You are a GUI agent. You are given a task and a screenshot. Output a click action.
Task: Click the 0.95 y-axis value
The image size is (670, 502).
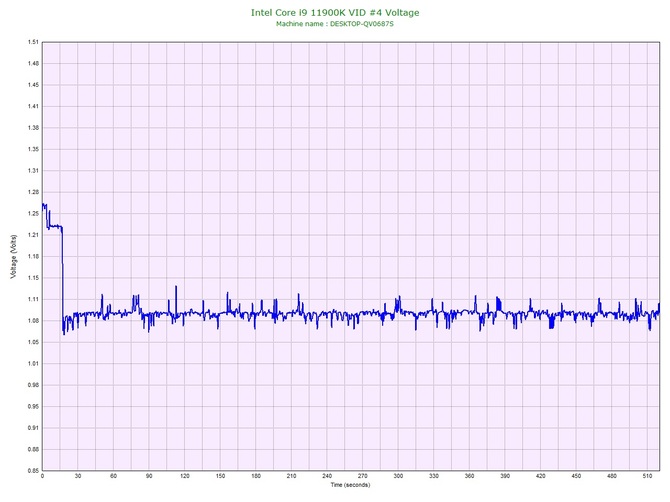click(33, 406)
